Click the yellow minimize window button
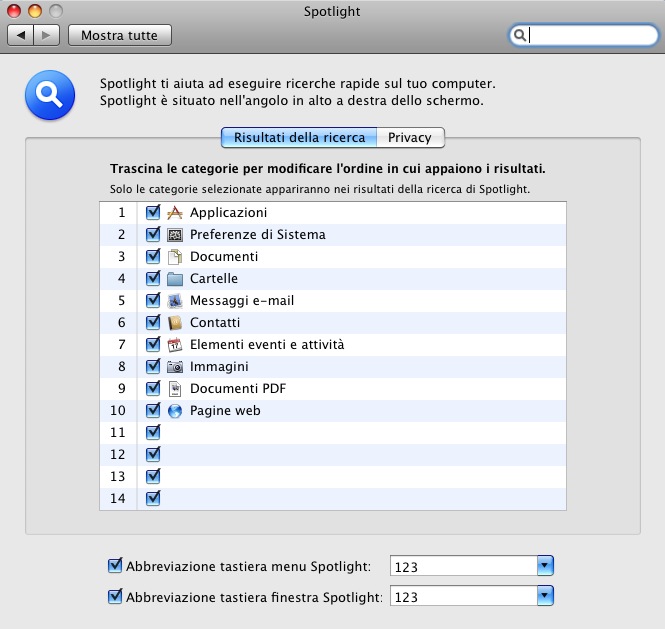 (x=35, y=11)
